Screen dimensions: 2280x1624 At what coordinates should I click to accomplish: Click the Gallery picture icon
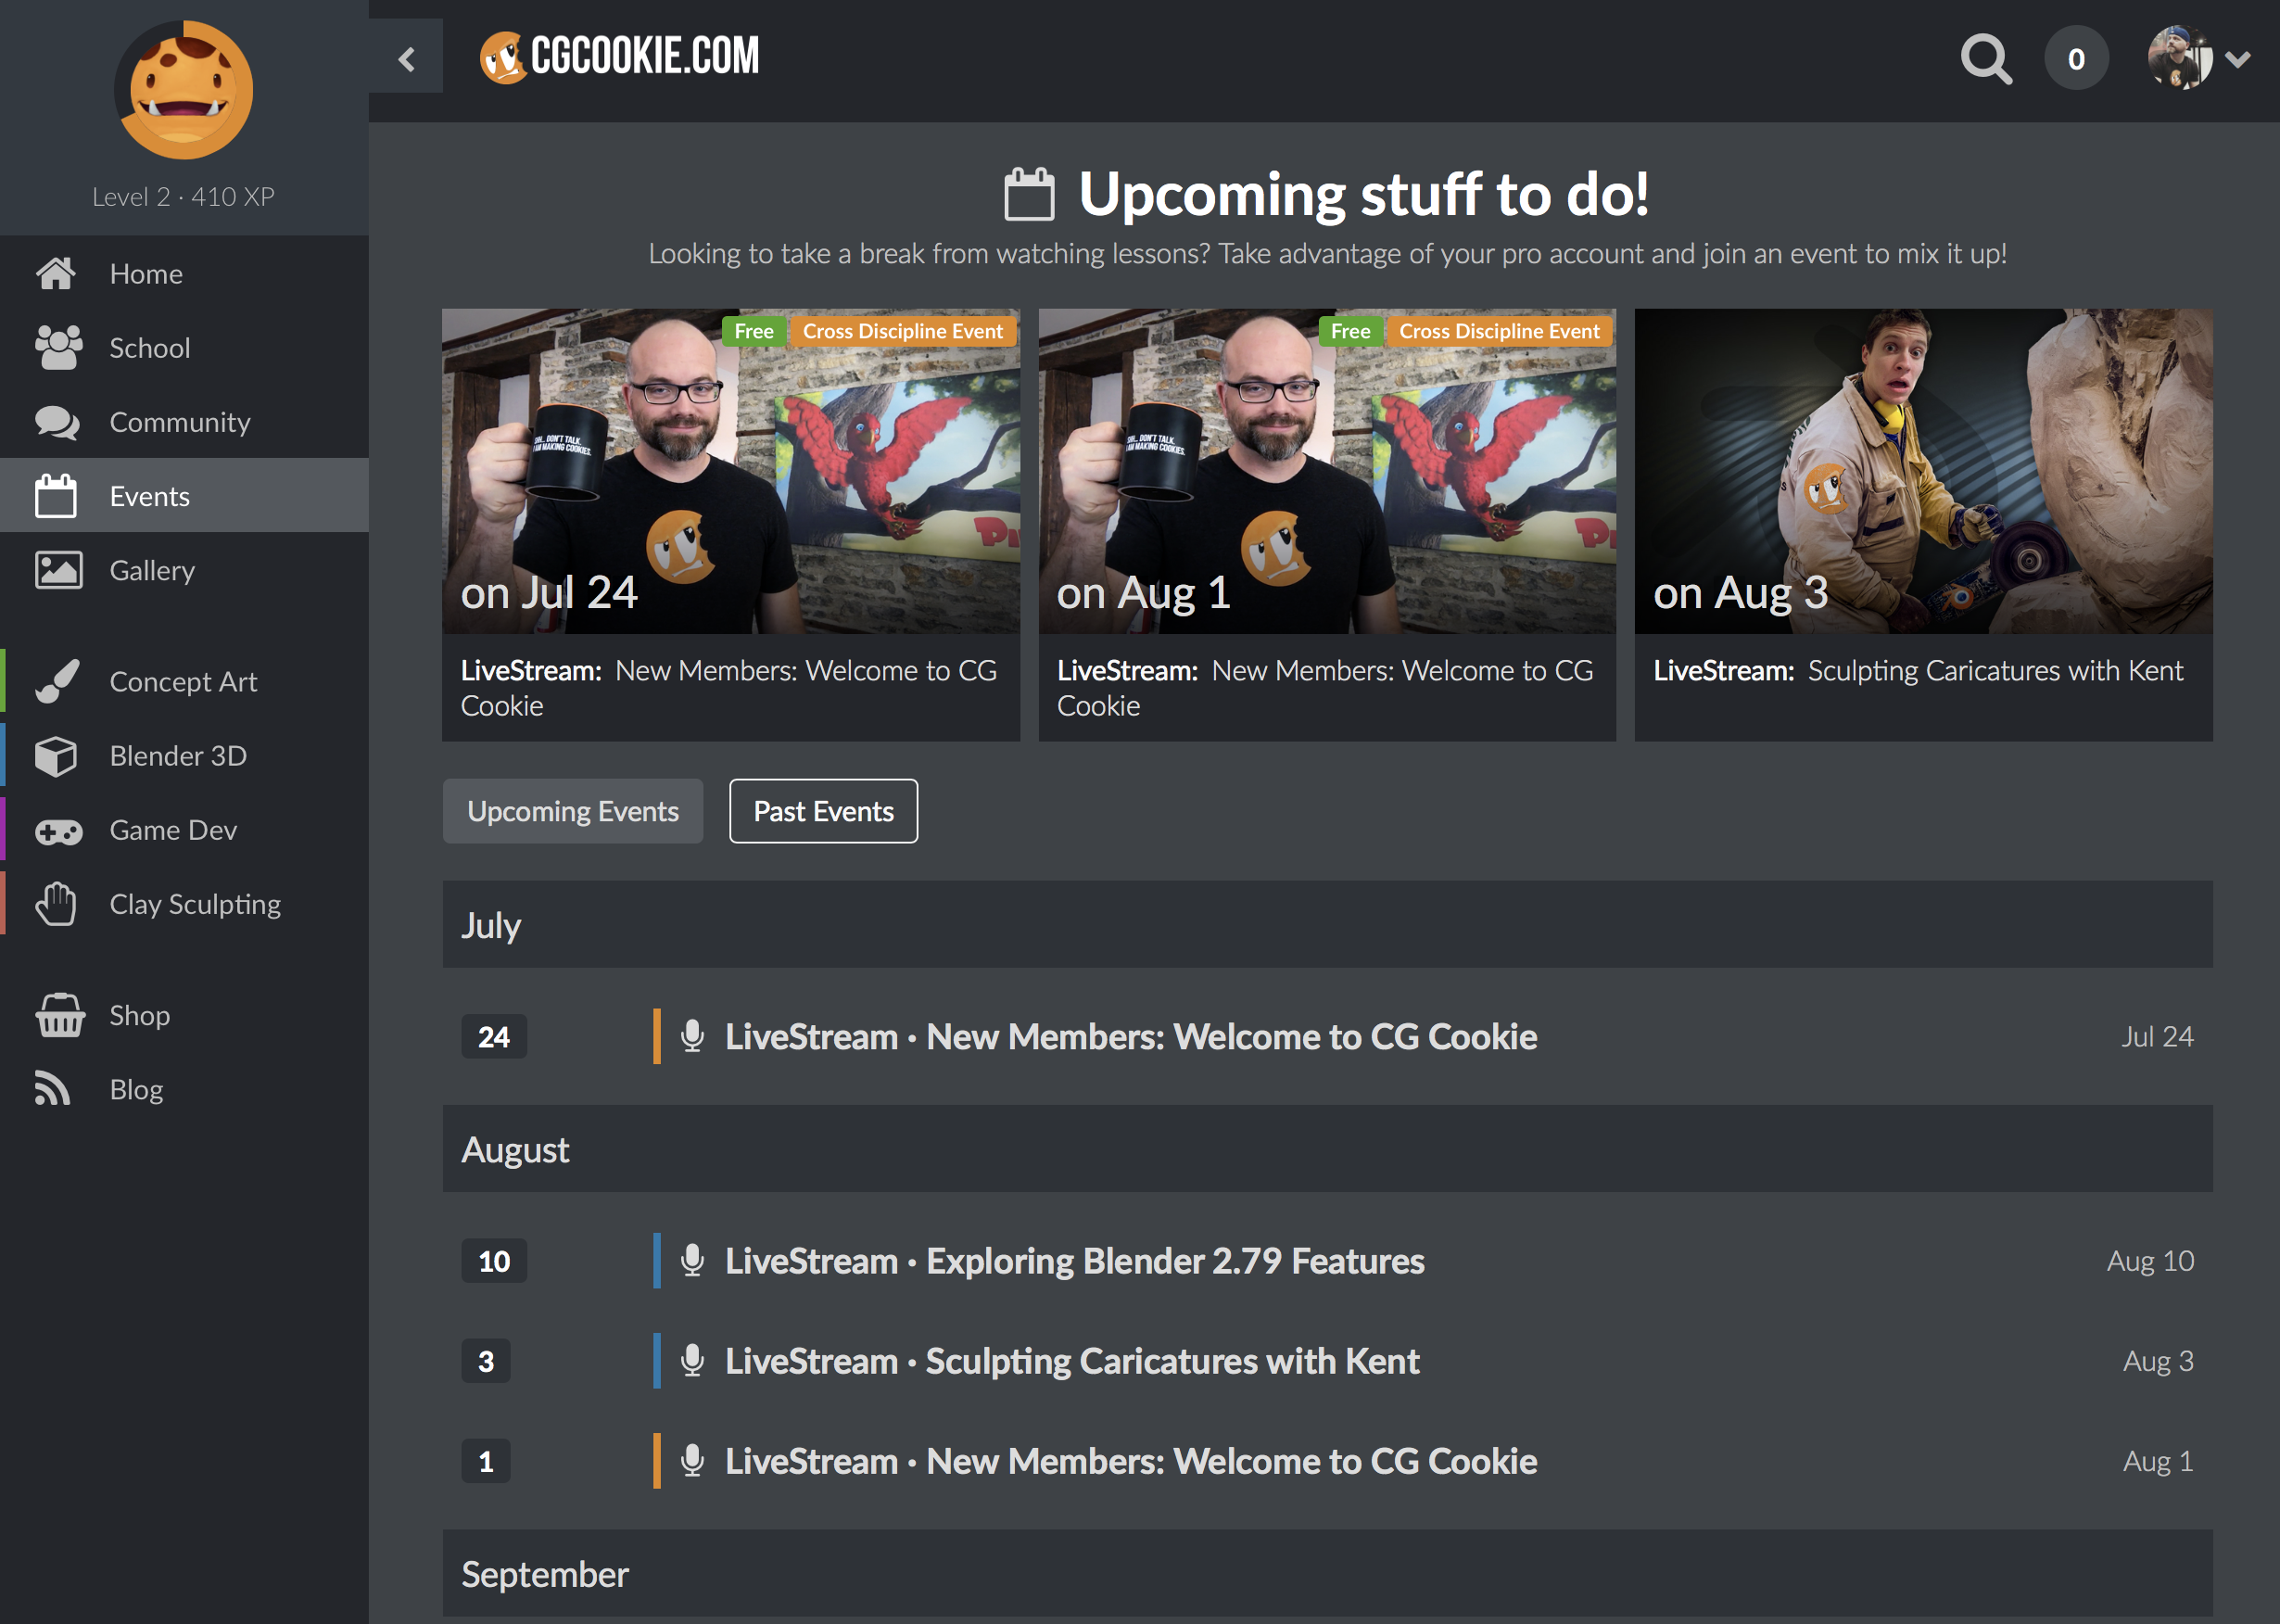click(x=58, y=569)
